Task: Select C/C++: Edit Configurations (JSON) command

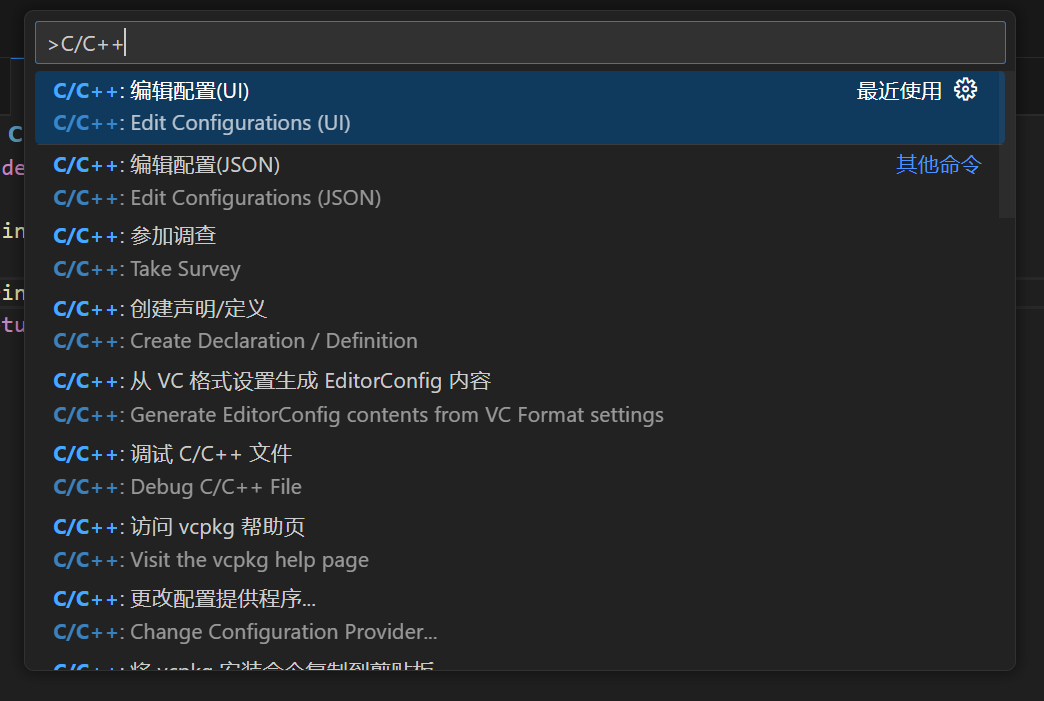Action: (x=517, y=181)
